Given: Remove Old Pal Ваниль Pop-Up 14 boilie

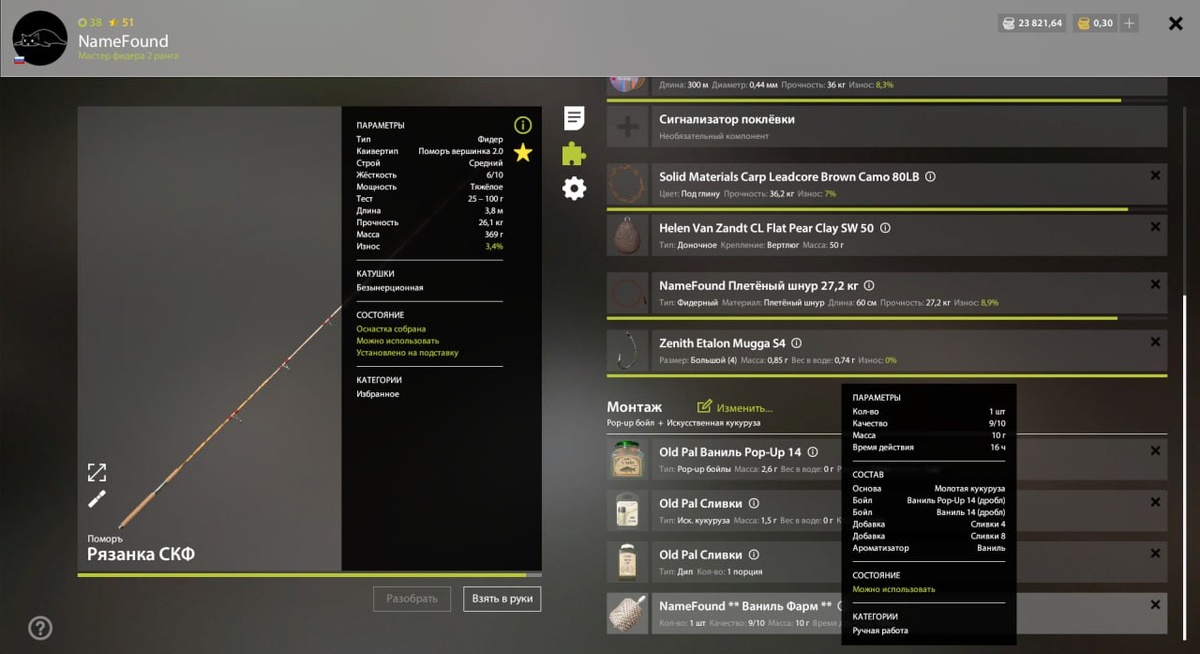Looking at the screenshot, I should click(x=1156, y=450).
